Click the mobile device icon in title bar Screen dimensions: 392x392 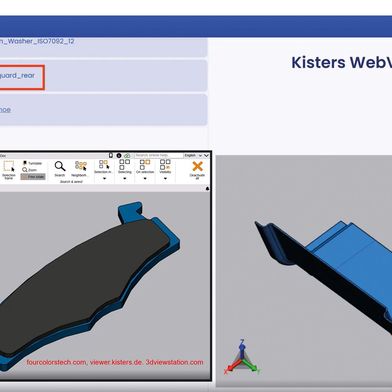pos(111,156)
